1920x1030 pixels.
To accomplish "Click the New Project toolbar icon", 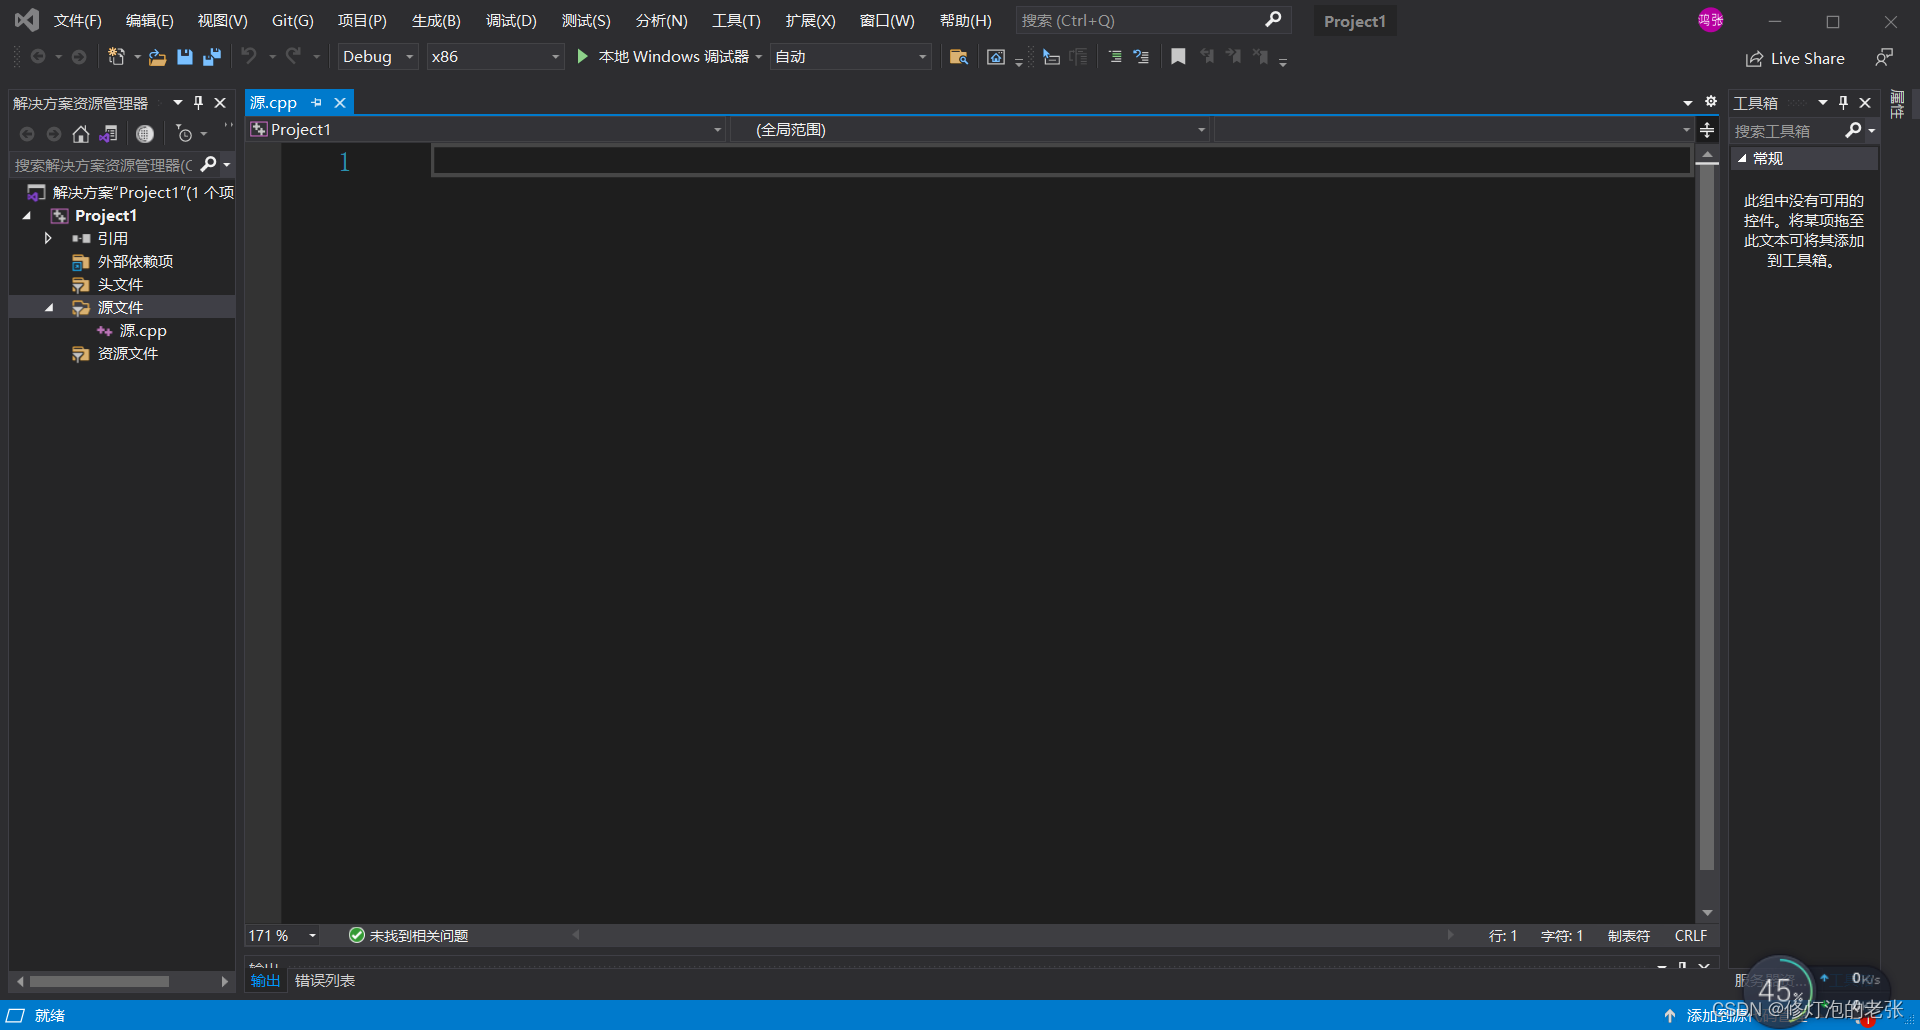I will point(116,57).
